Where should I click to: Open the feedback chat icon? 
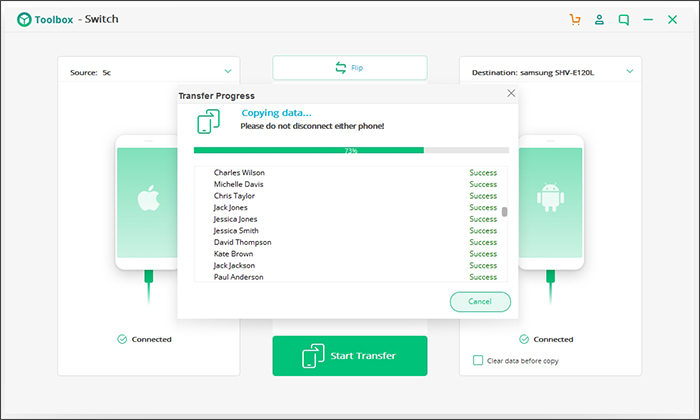point(624,20)
